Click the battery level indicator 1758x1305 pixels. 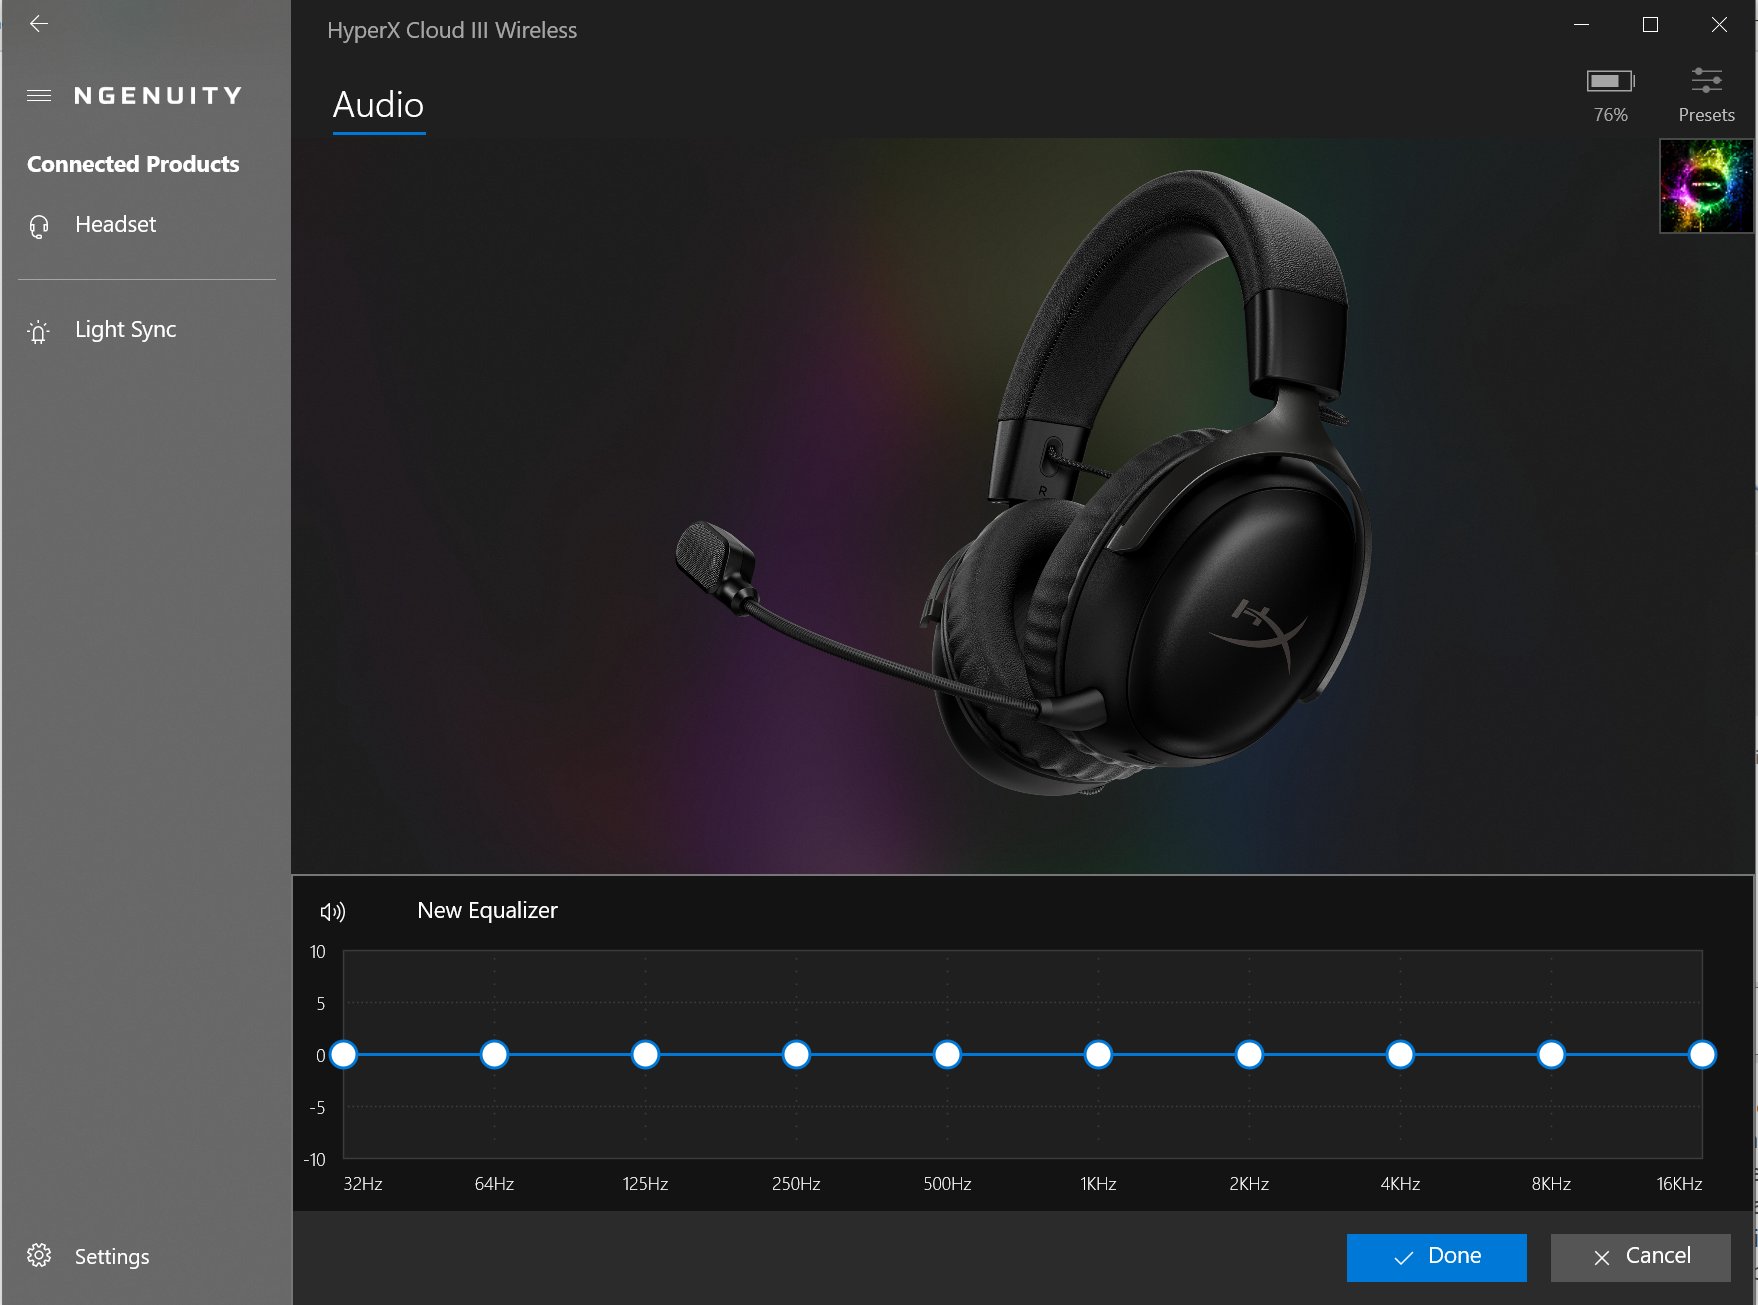[1609, 81]
